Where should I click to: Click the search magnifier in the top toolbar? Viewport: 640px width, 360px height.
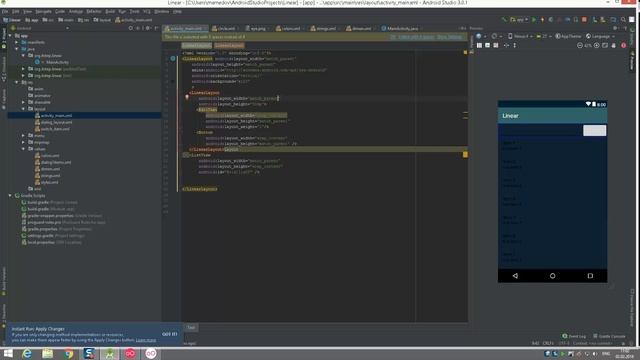coord(623,20)
